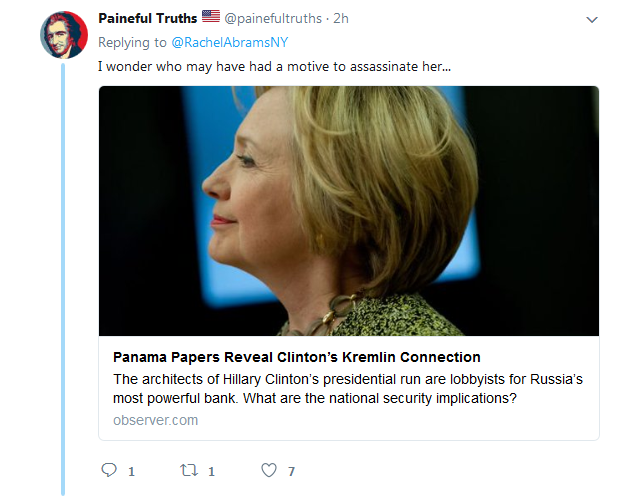Expand the tweet options chevron menu
The width and height of the screenshot is (639, 497).
click(x=591, y=19)
